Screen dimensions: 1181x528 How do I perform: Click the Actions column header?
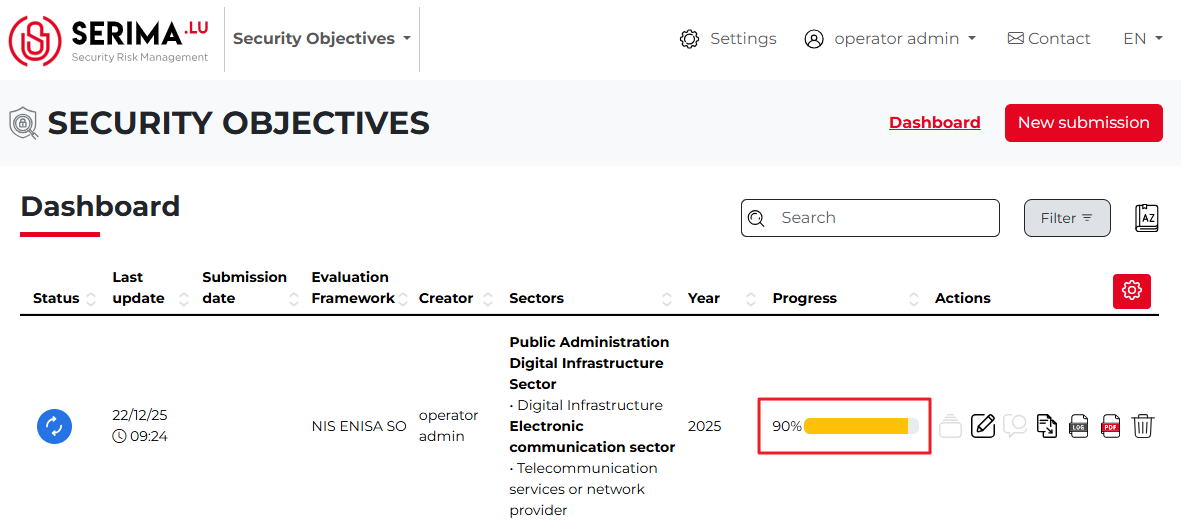pos(963,298)
